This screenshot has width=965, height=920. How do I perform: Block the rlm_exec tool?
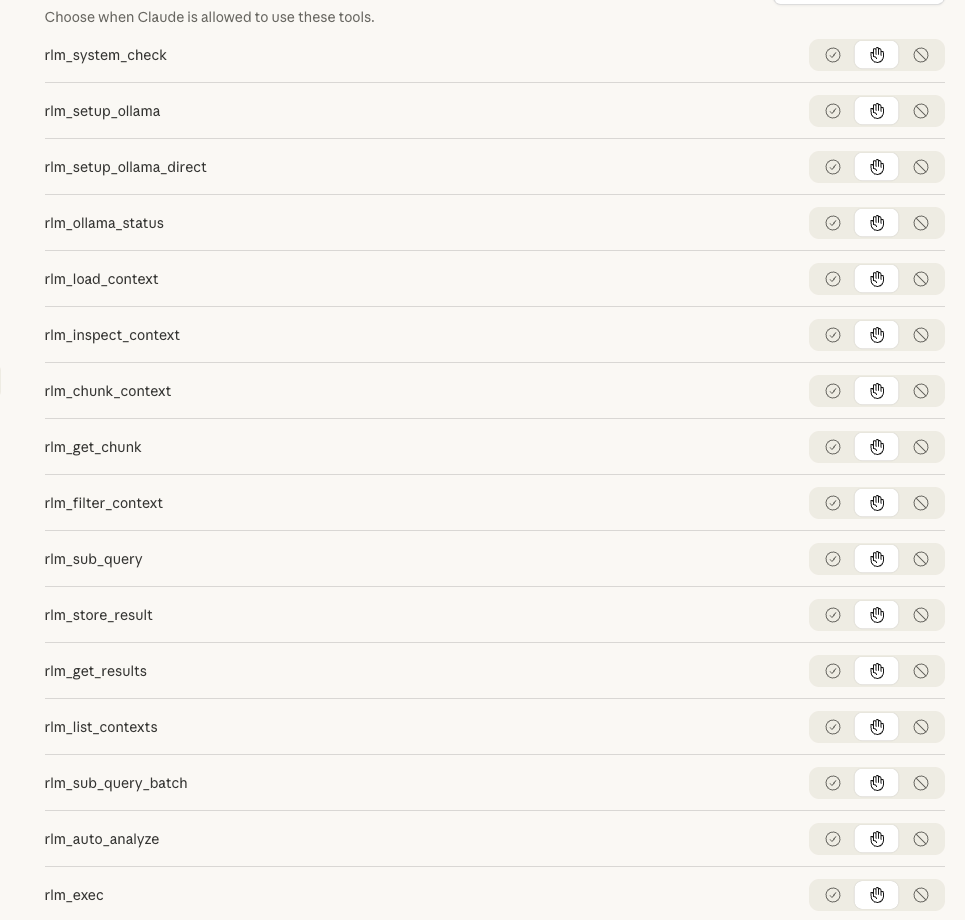tap(921, 895)
